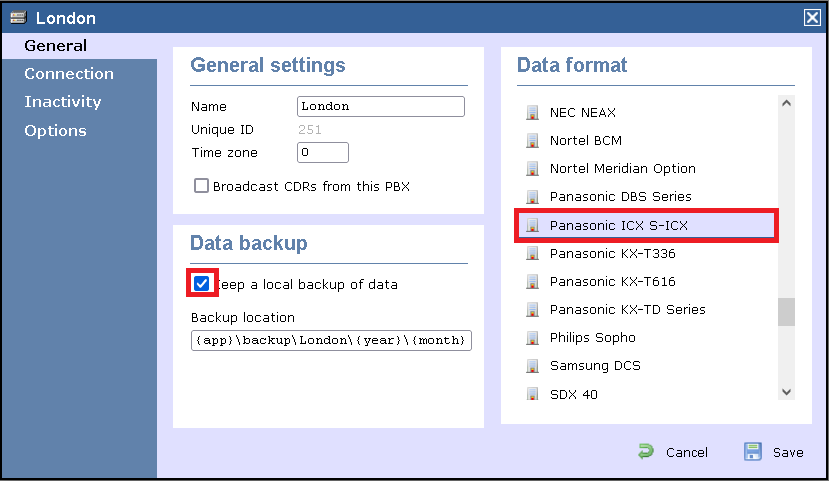
Task: Go to the Options tab
Action: [x=55, y=131]
